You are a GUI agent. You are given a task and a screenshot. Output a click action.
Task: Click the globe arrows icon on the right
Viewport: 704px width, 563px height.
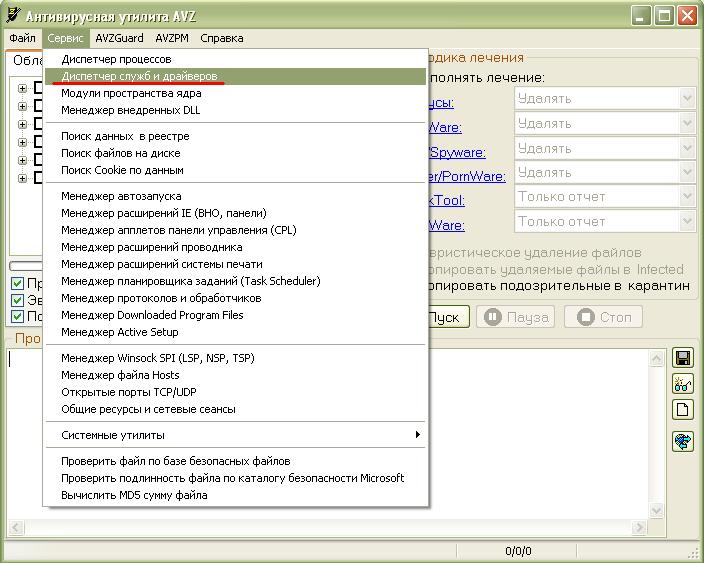(x=683, y=441)
